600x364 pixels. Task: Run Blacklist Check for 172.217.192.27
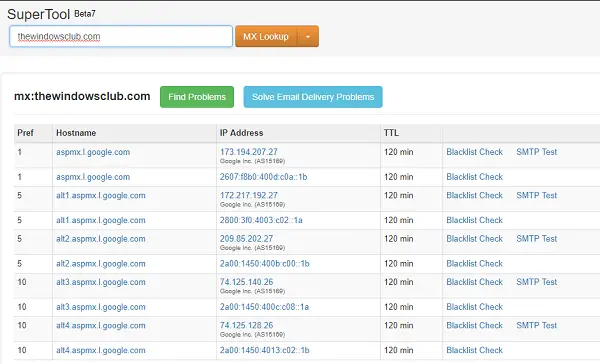pyautogui.click(x=474, y=195)
